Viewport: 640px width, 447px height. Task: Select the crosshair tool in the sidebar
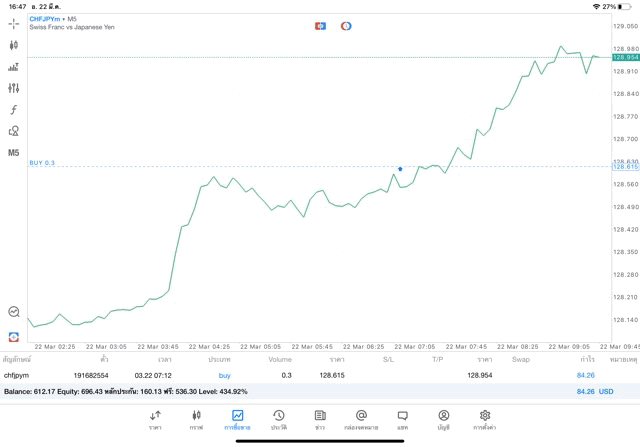click(14, 21)
